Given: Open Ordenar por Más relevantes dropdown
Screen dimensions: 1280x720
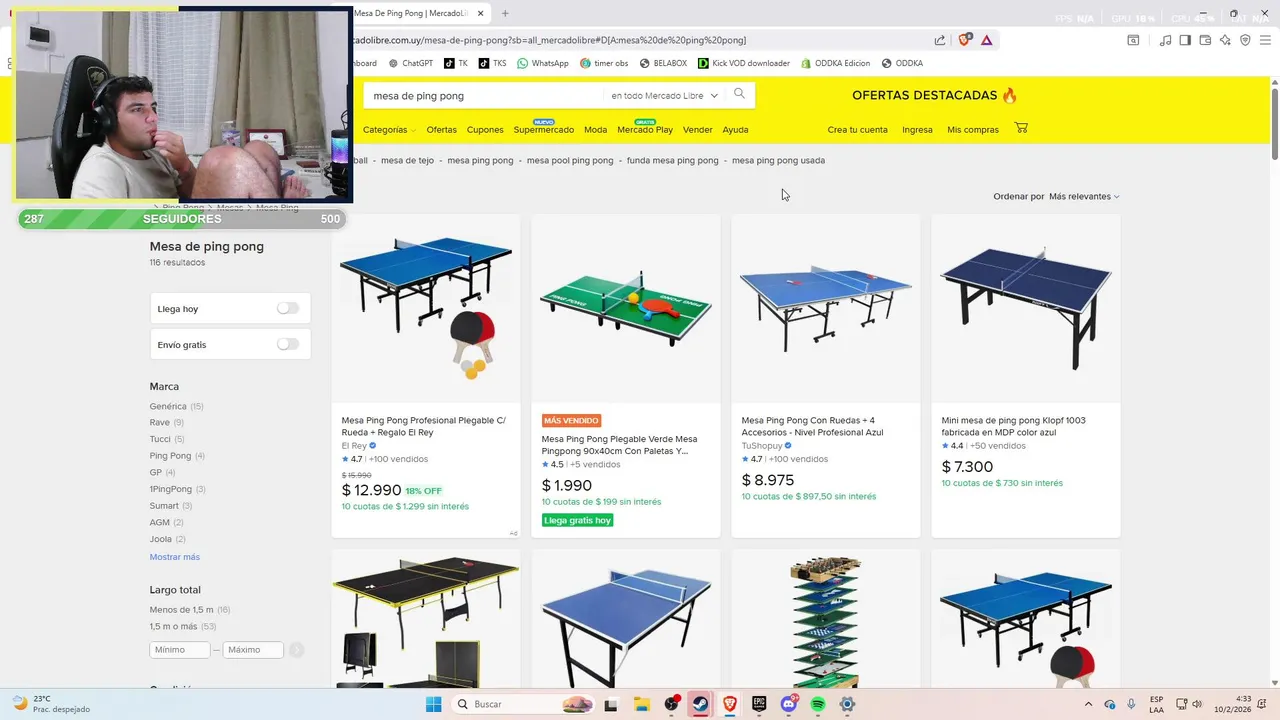Looking at the screenshot, I should (1084, 196).
